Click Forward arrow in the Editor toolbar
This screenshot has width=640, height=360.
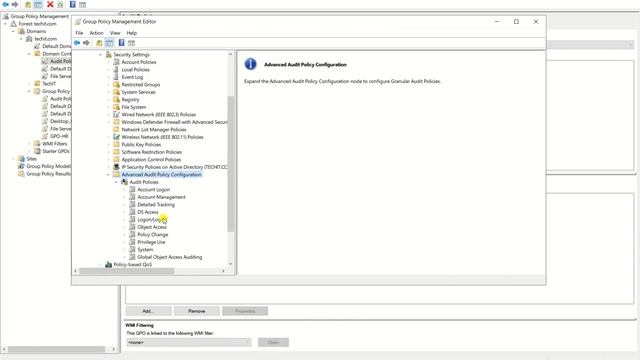point(86,43)
